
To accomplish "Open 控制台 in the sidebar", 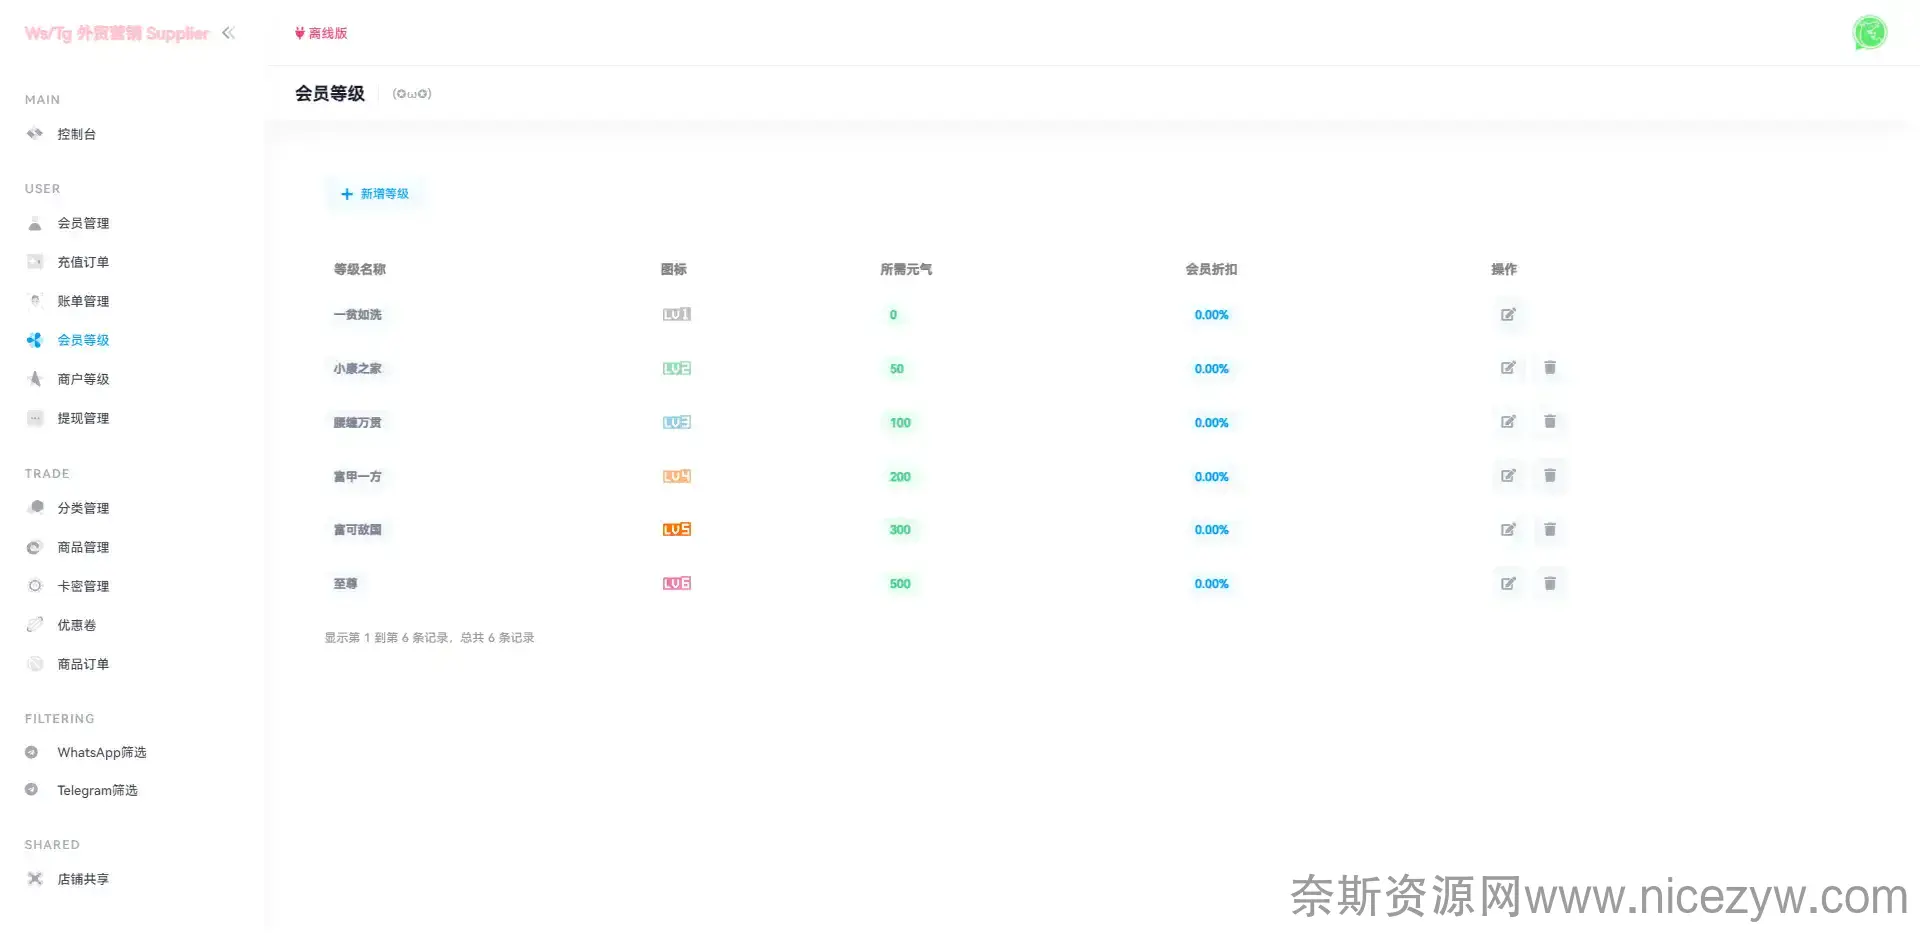I will pyautogui.click(x=76, y=134).
